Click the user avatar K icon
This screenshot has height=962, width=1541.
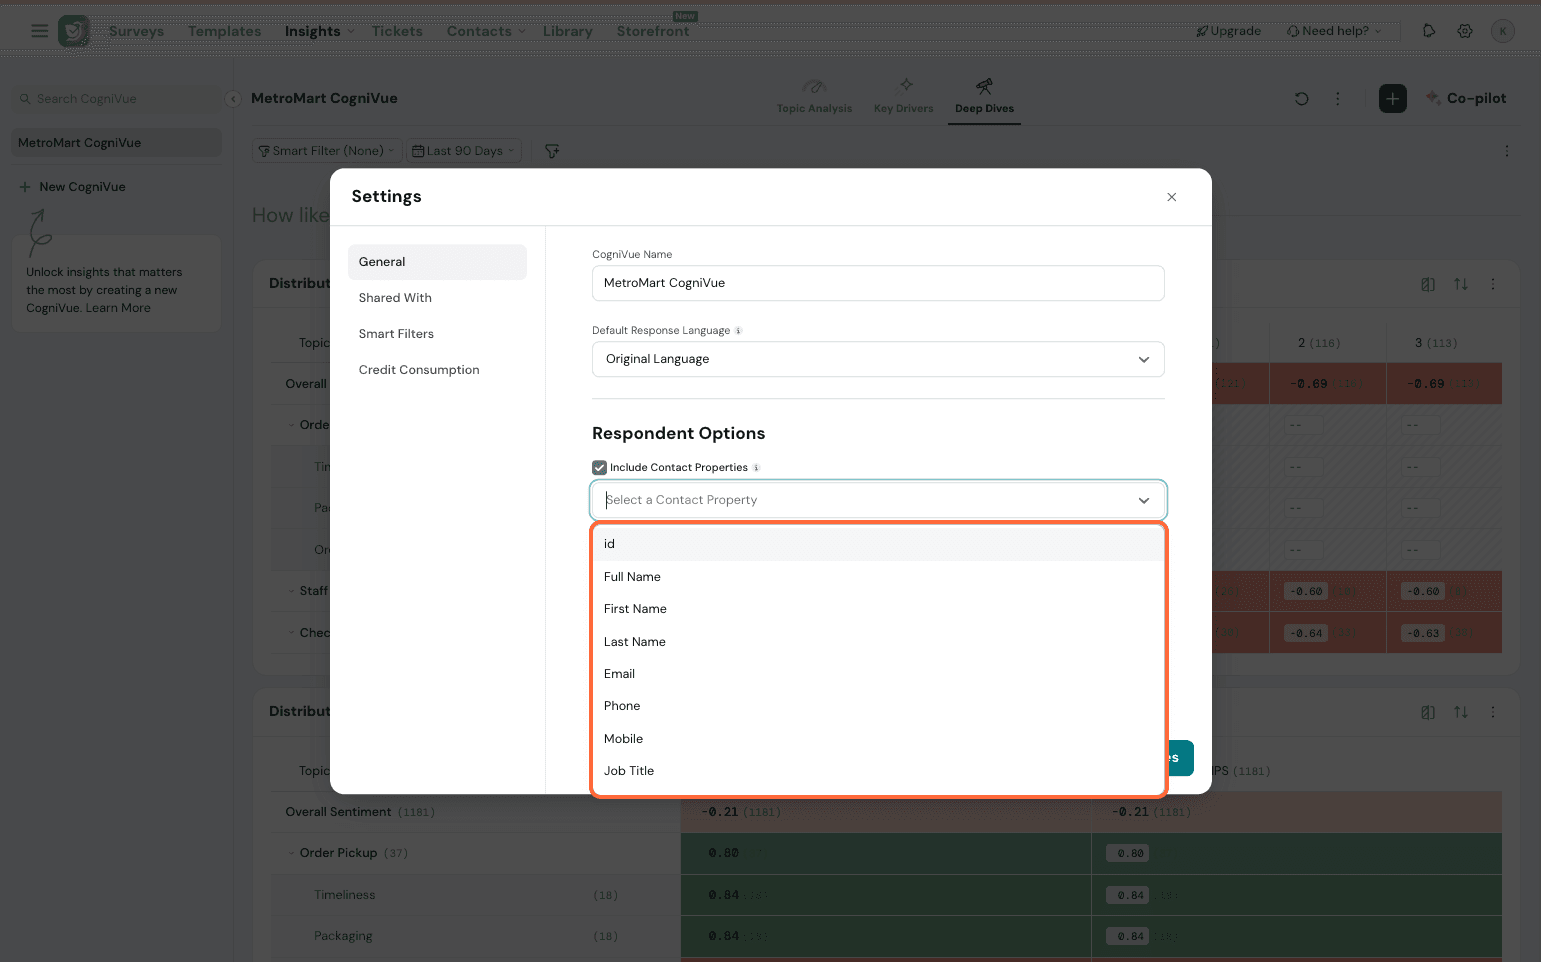pos(1502,31)
